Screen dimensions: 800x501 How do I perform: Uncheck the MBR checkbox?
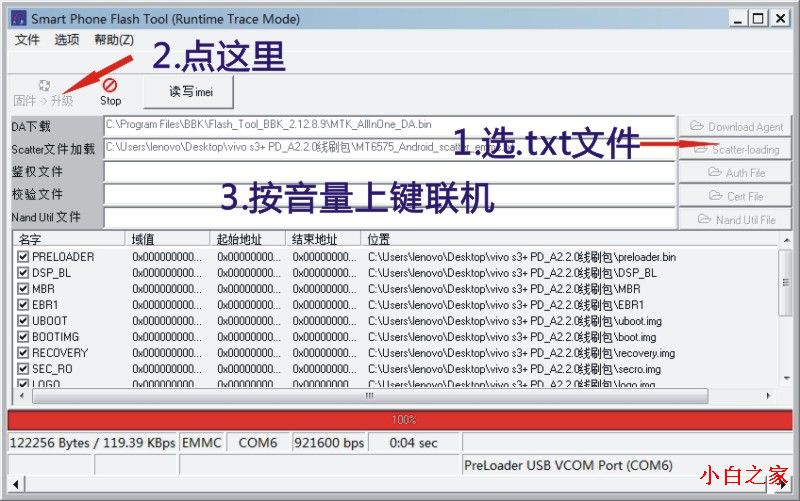click(23, 289)
